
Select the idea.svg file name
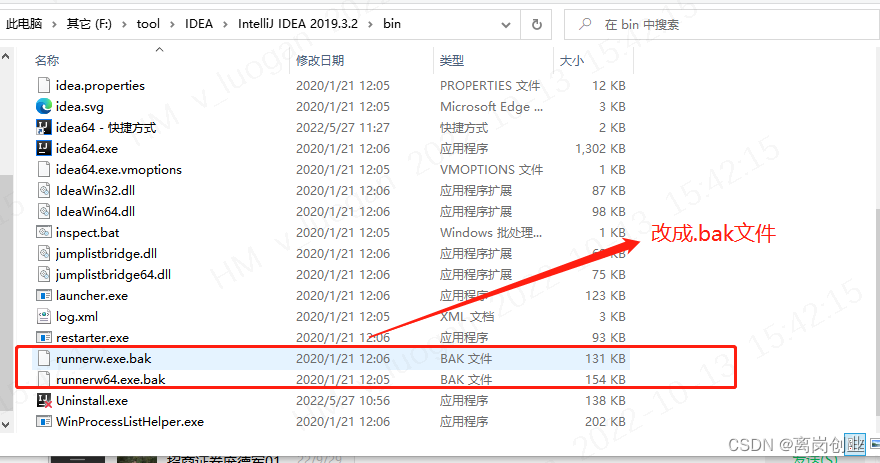coord(80,106)
